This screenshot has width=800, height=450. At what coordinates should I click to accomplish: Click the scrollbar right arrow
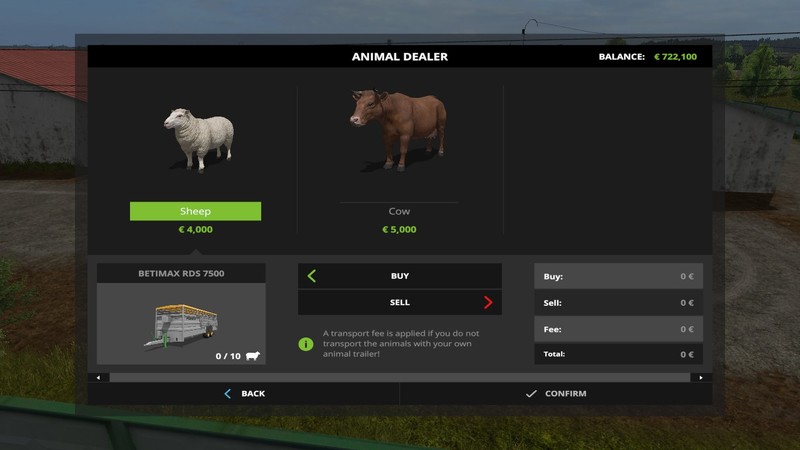point(701,378)
